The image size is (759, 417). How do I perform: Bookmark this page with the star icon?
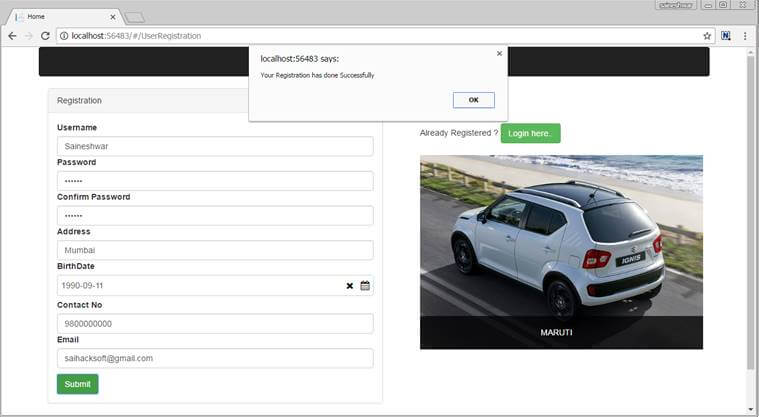pos(707,36)
